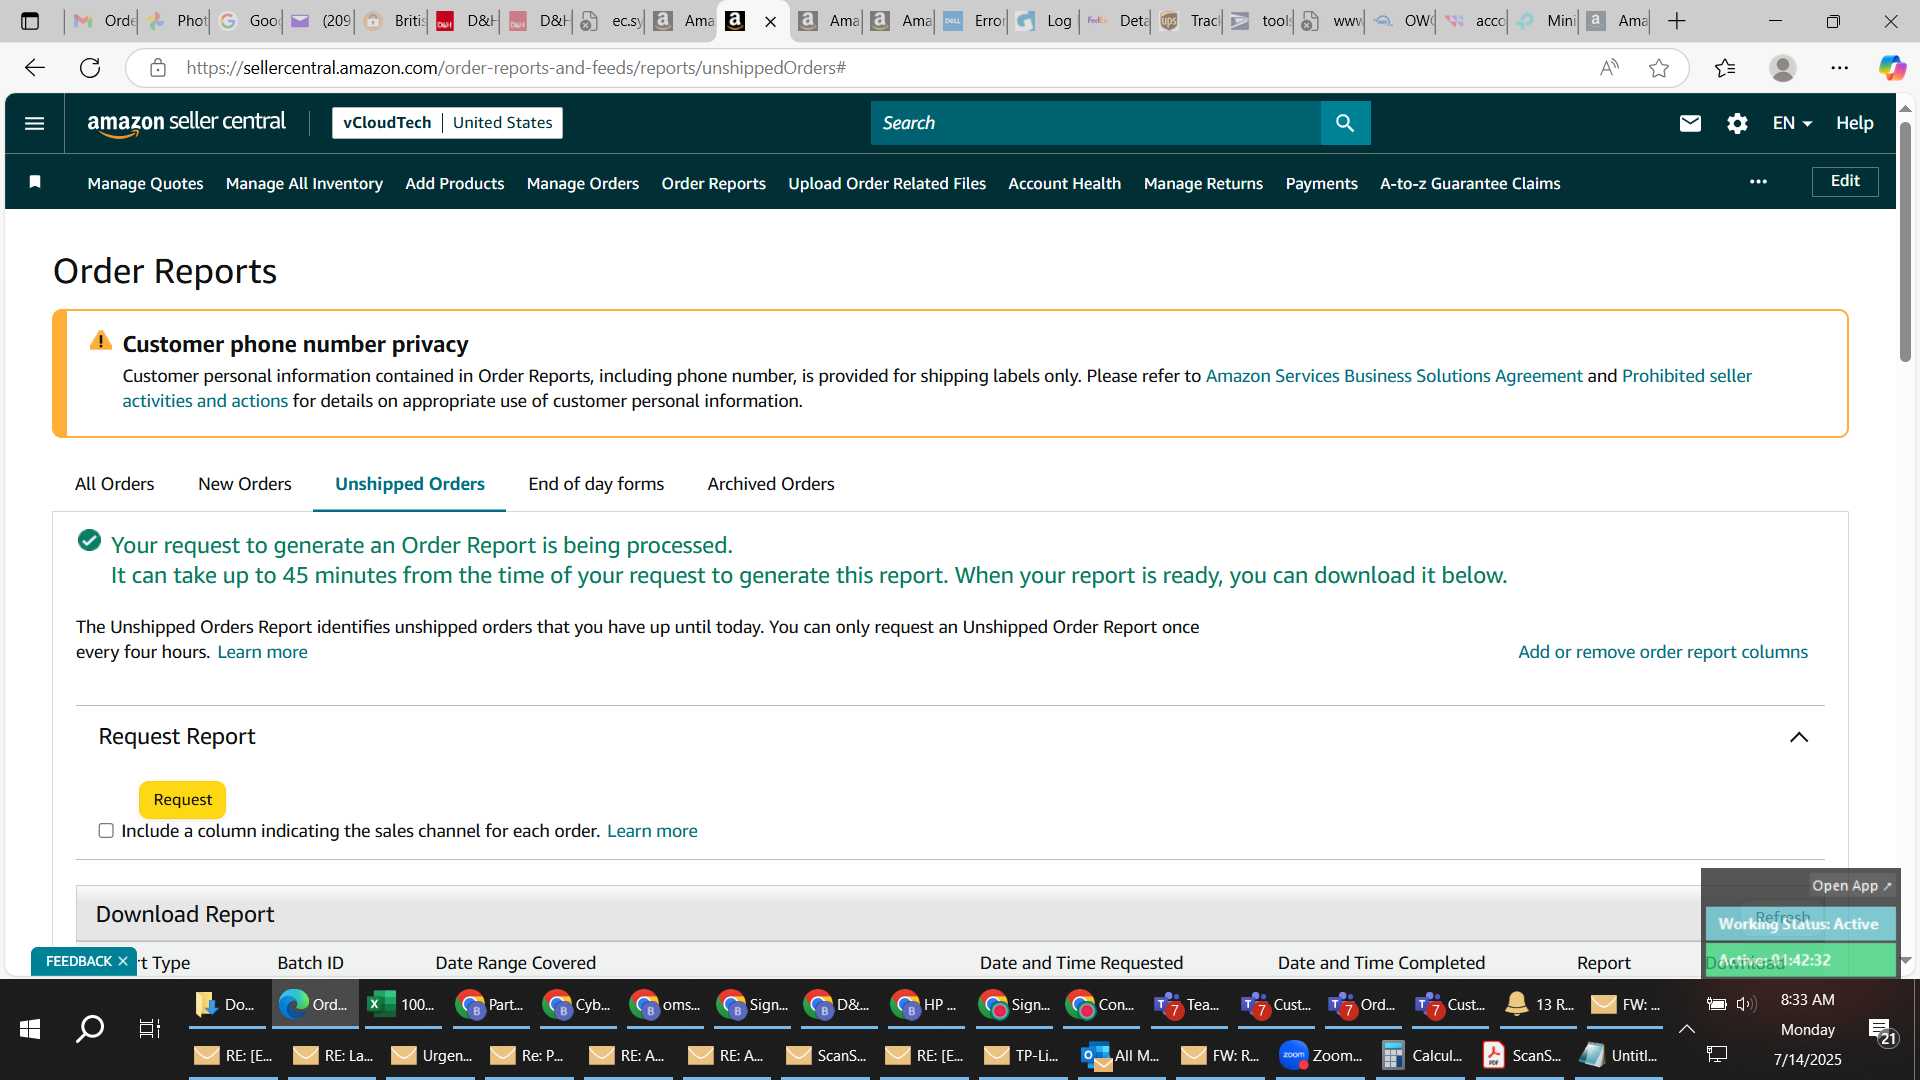Open Manage Quotes in navigation bar

145,183
